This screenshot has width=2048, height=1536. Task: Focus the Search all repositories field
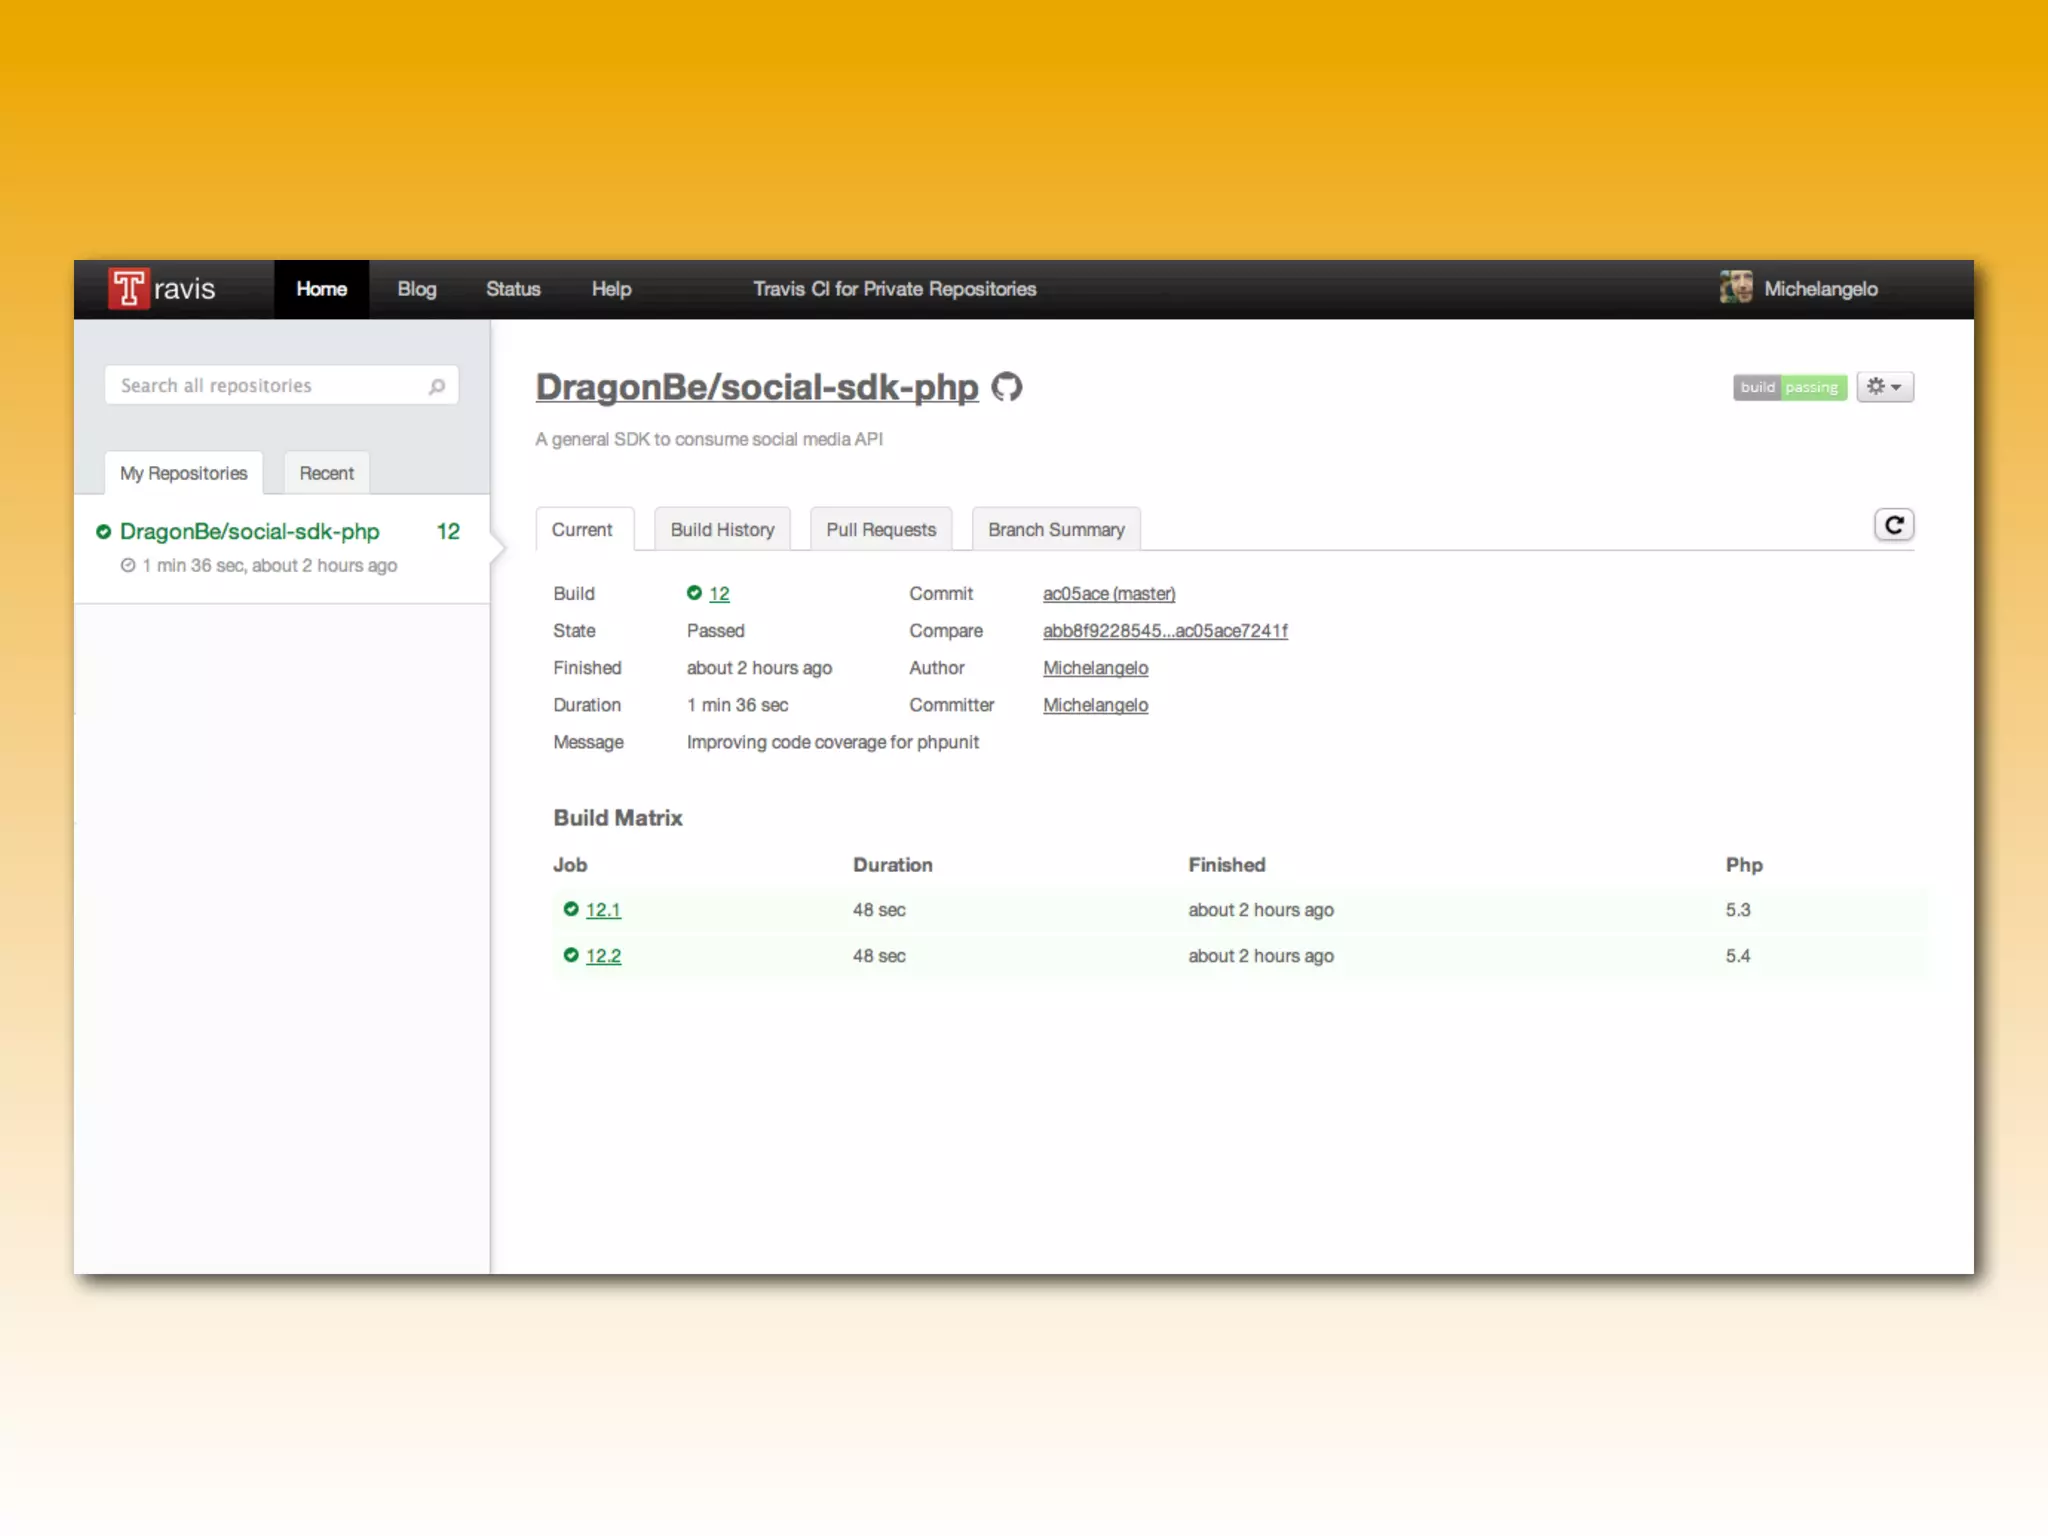click(265, 386)
